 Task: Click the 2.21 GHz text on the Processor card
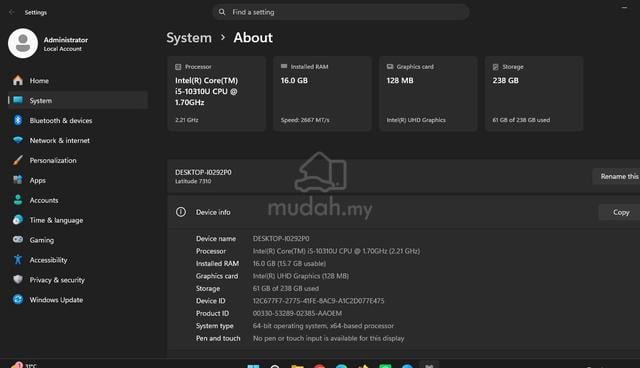click(x=187, y=120)
